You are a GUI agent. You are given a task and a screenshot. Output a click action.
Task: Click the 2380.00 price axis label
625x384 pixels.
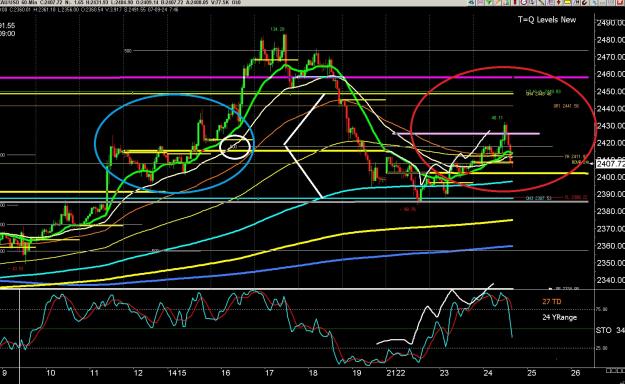(610, 211)
